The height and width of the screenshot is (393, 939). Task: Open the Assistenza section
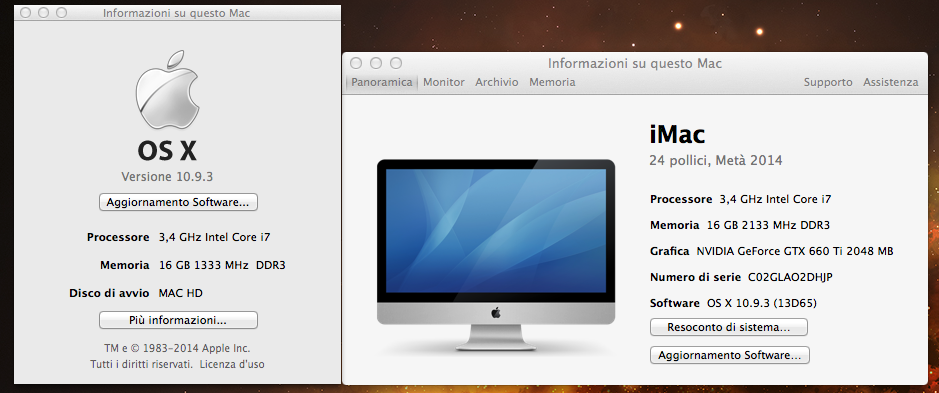point(890,82)
